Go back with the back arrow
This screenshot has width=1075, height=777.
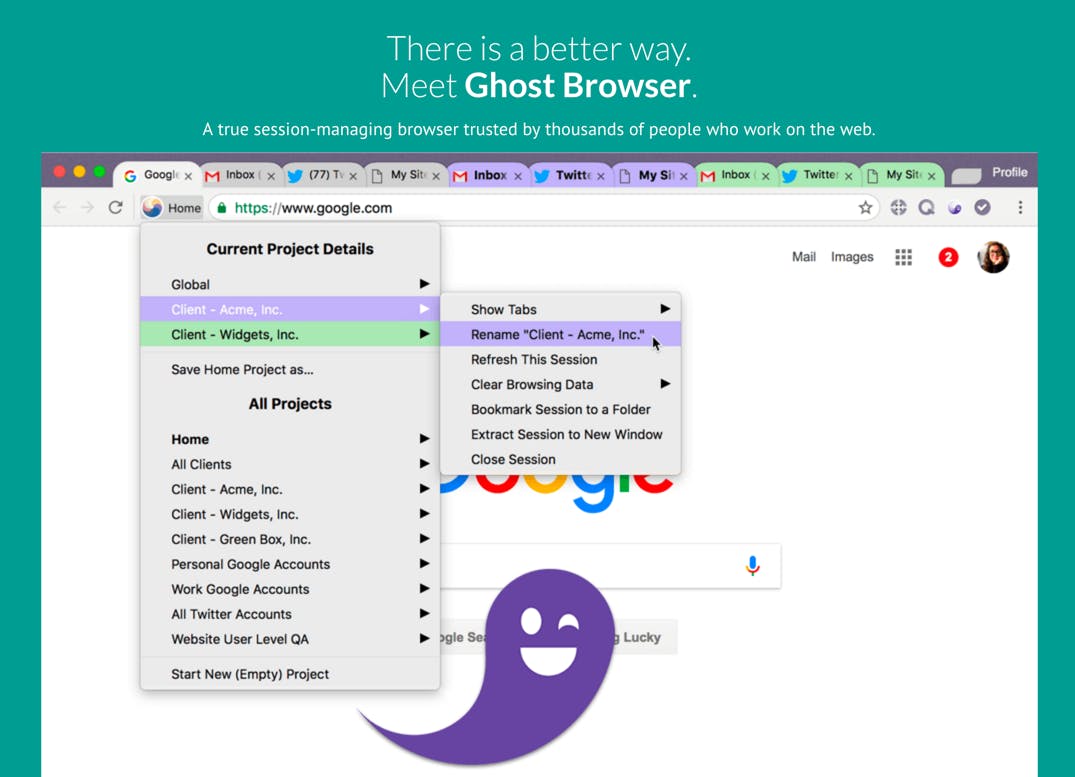click(x=60, y=207)
